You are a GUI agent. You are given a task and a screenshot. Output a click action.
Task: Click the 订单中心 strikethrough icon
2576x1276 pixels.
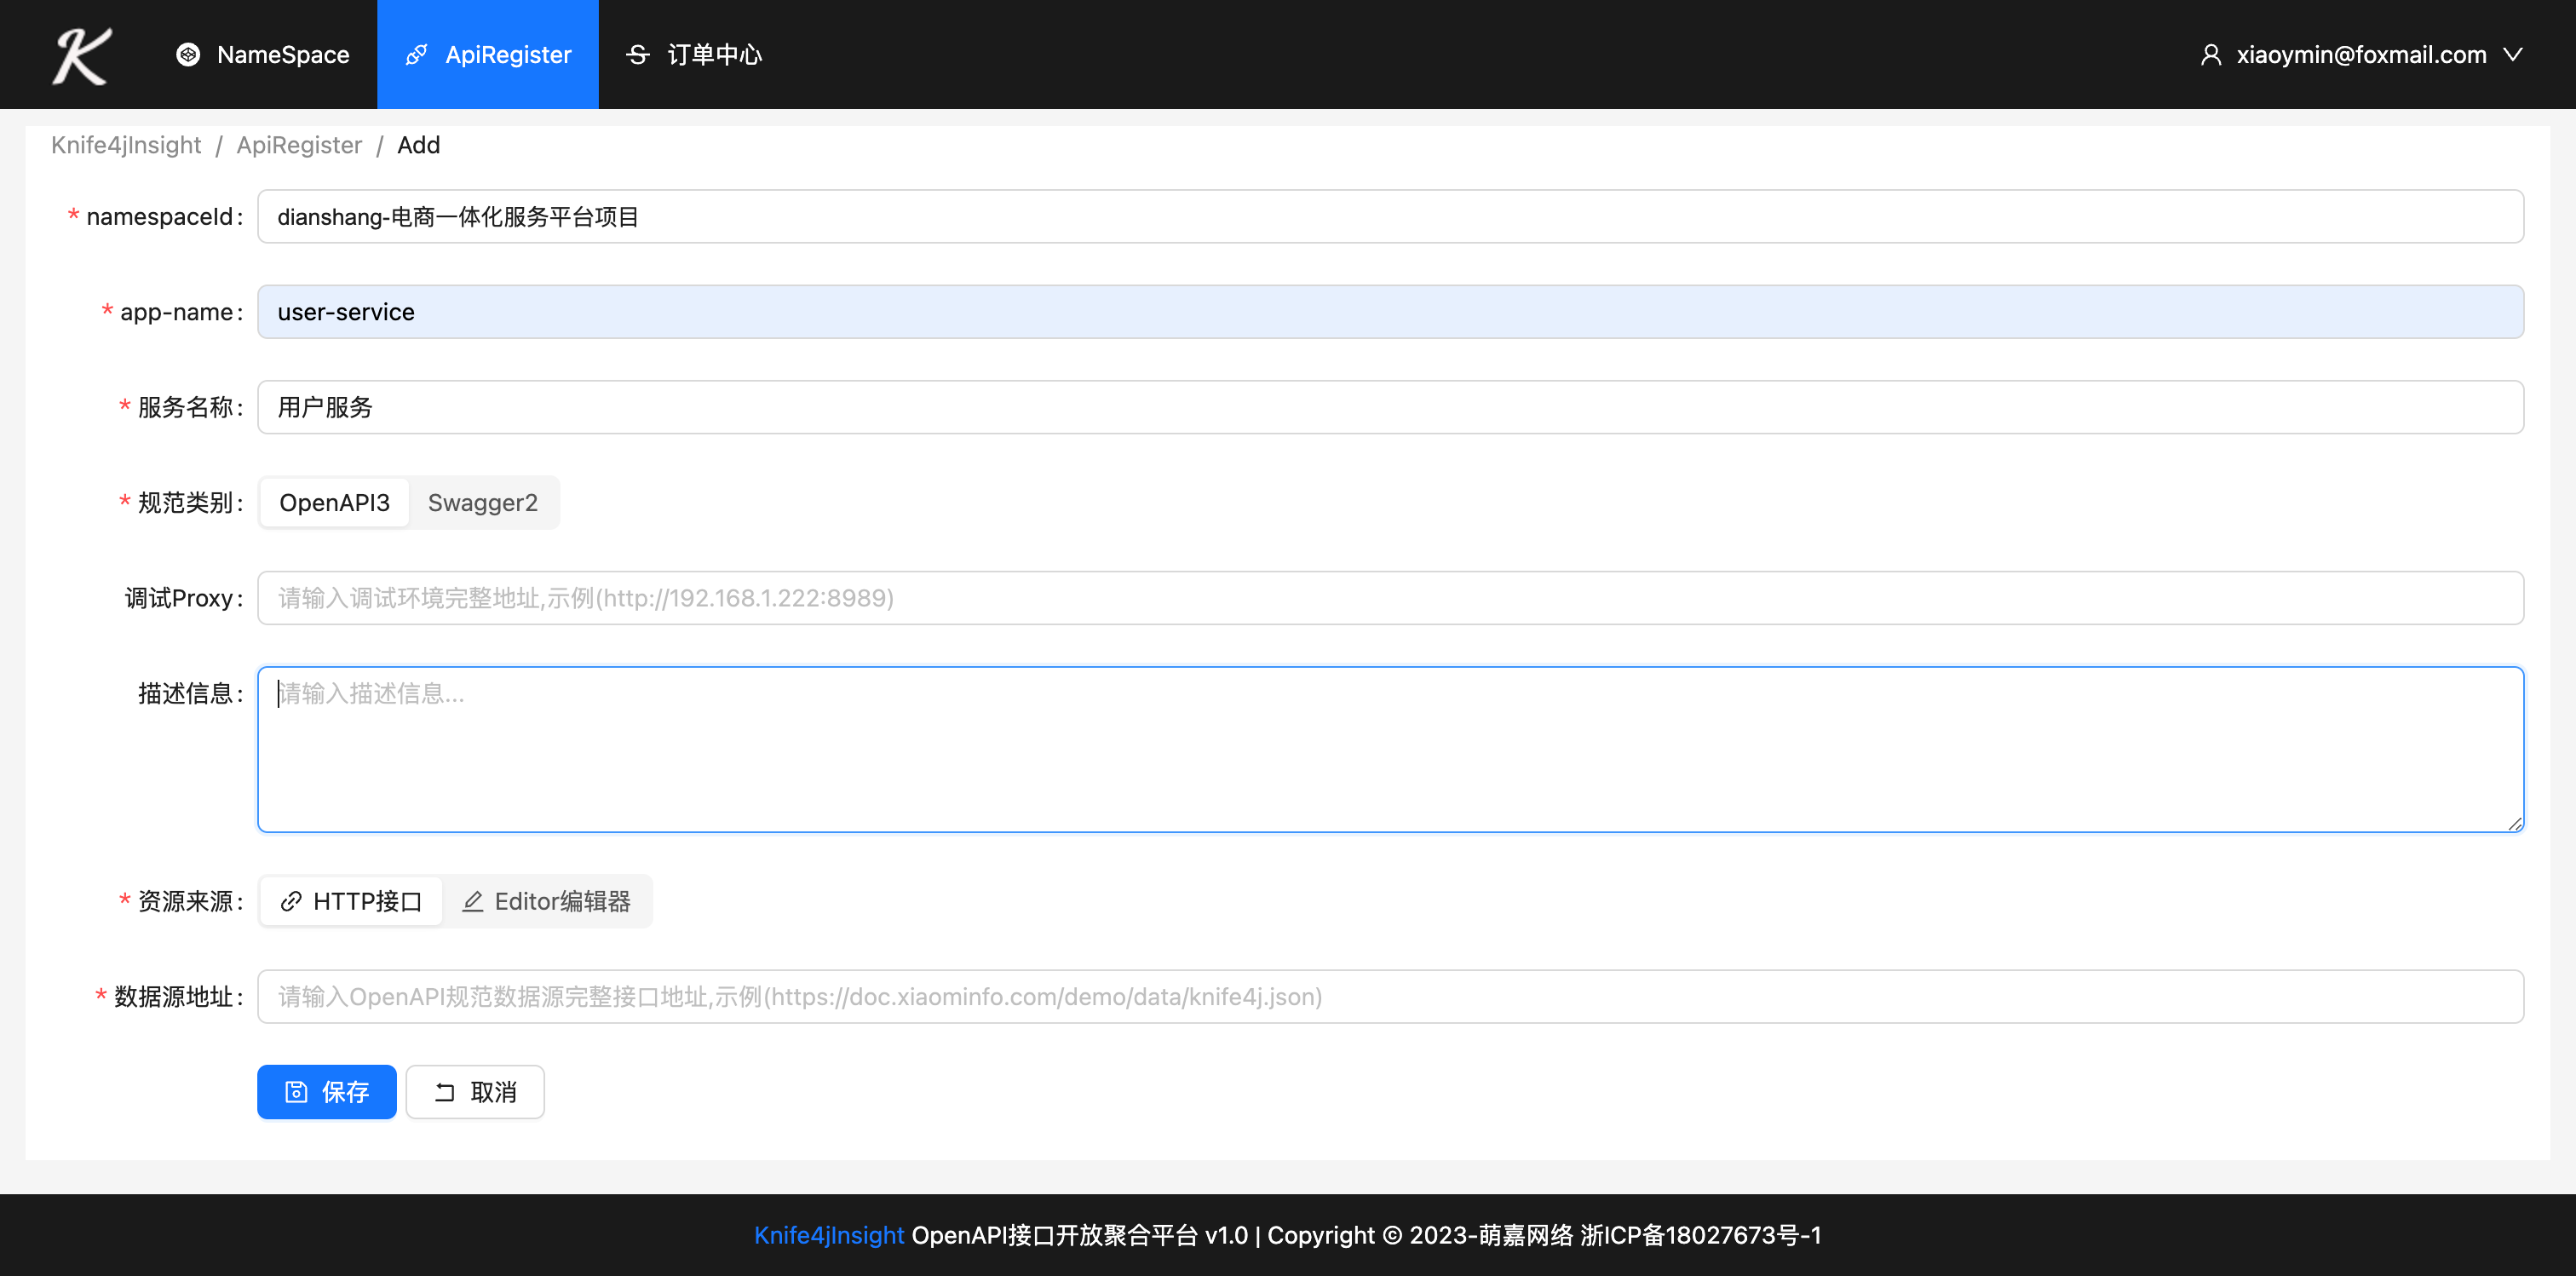click(638, 54)
